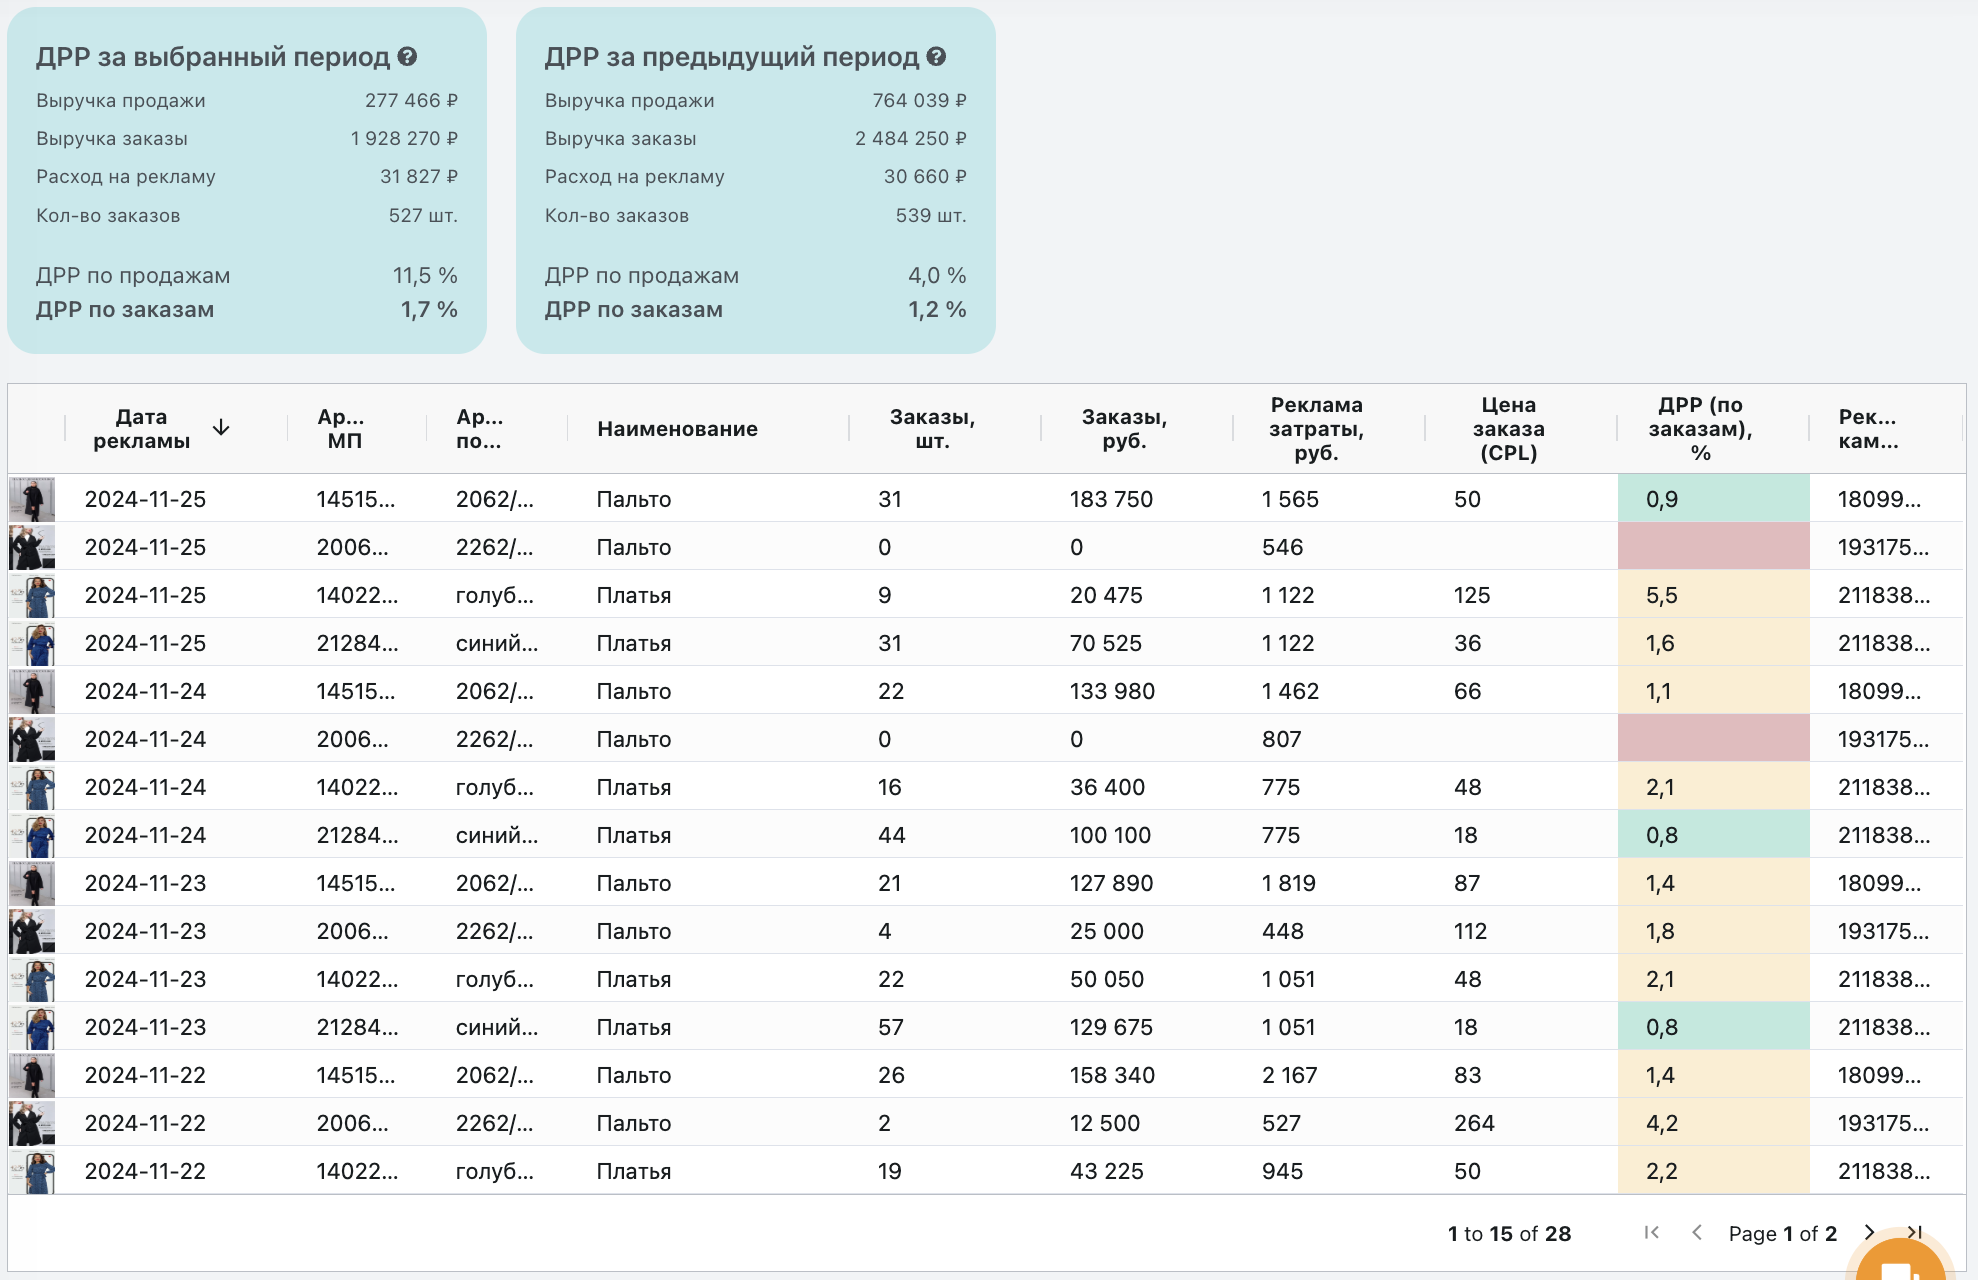Click coat thumbnail in first table row
Screen dimensions: 1978x1280
[x=32, y=499]
